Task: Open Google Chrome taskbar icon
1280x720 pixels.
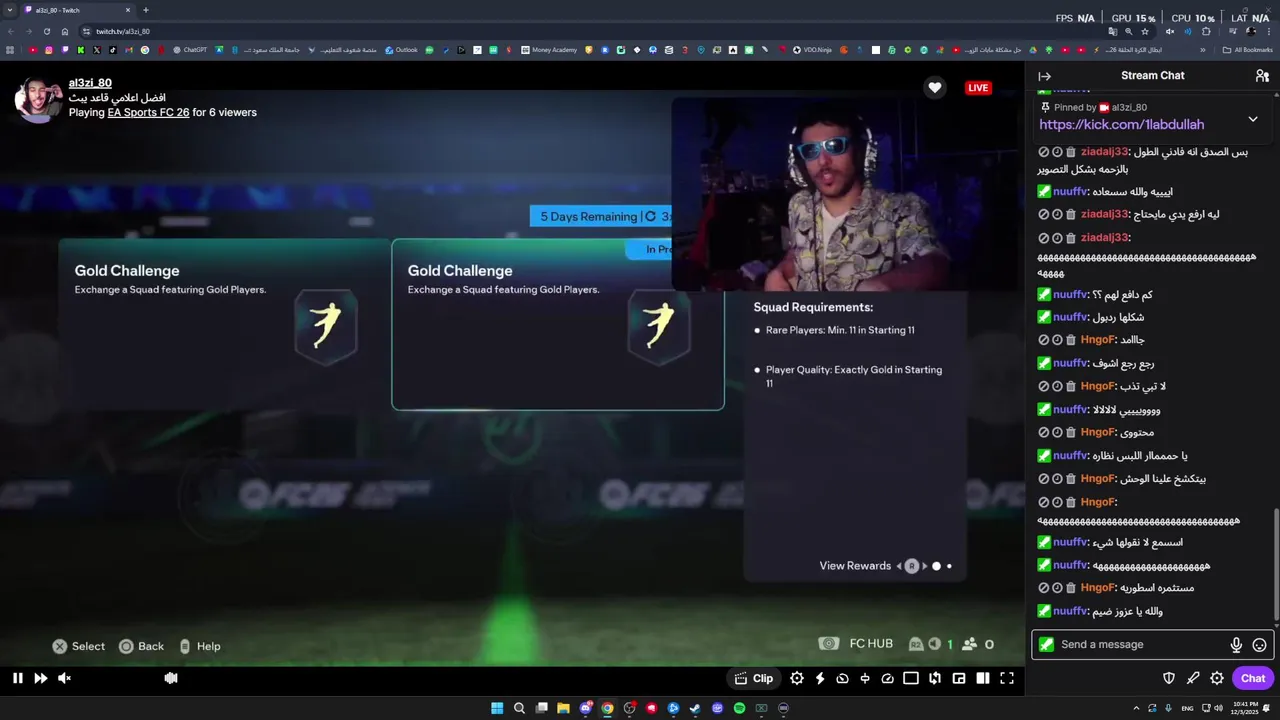Action: [607, 708]
